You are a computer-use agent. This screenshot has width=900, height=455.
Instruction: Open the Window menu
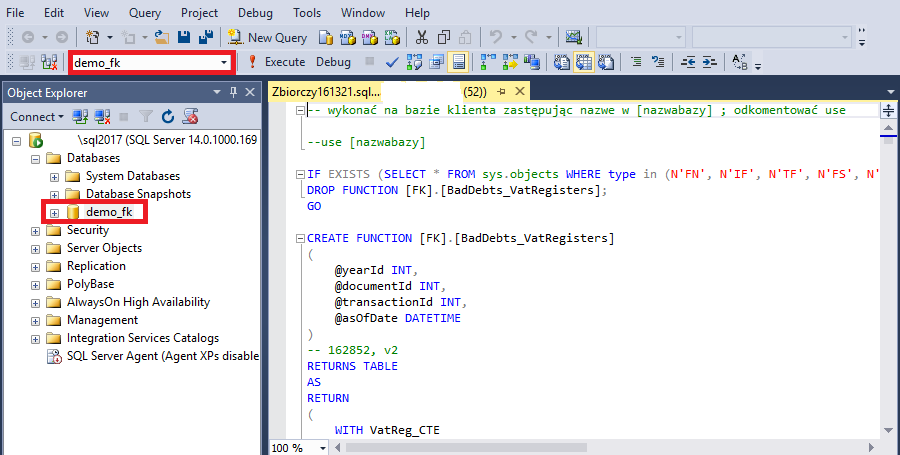363,13
